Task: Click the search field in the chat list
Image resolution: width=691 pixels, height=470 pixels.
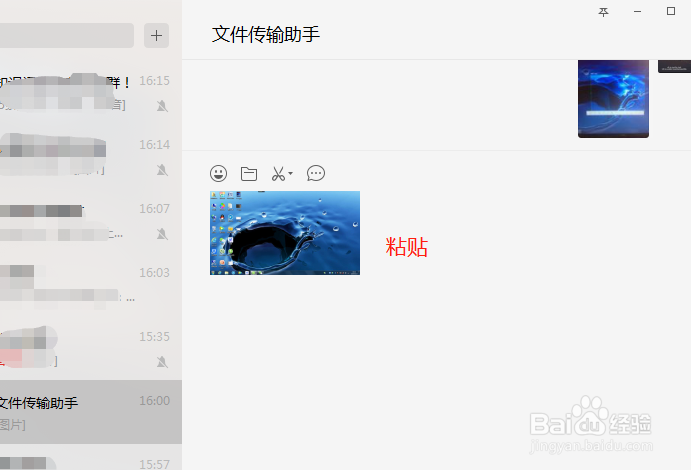Action: [x=67, y=35]
